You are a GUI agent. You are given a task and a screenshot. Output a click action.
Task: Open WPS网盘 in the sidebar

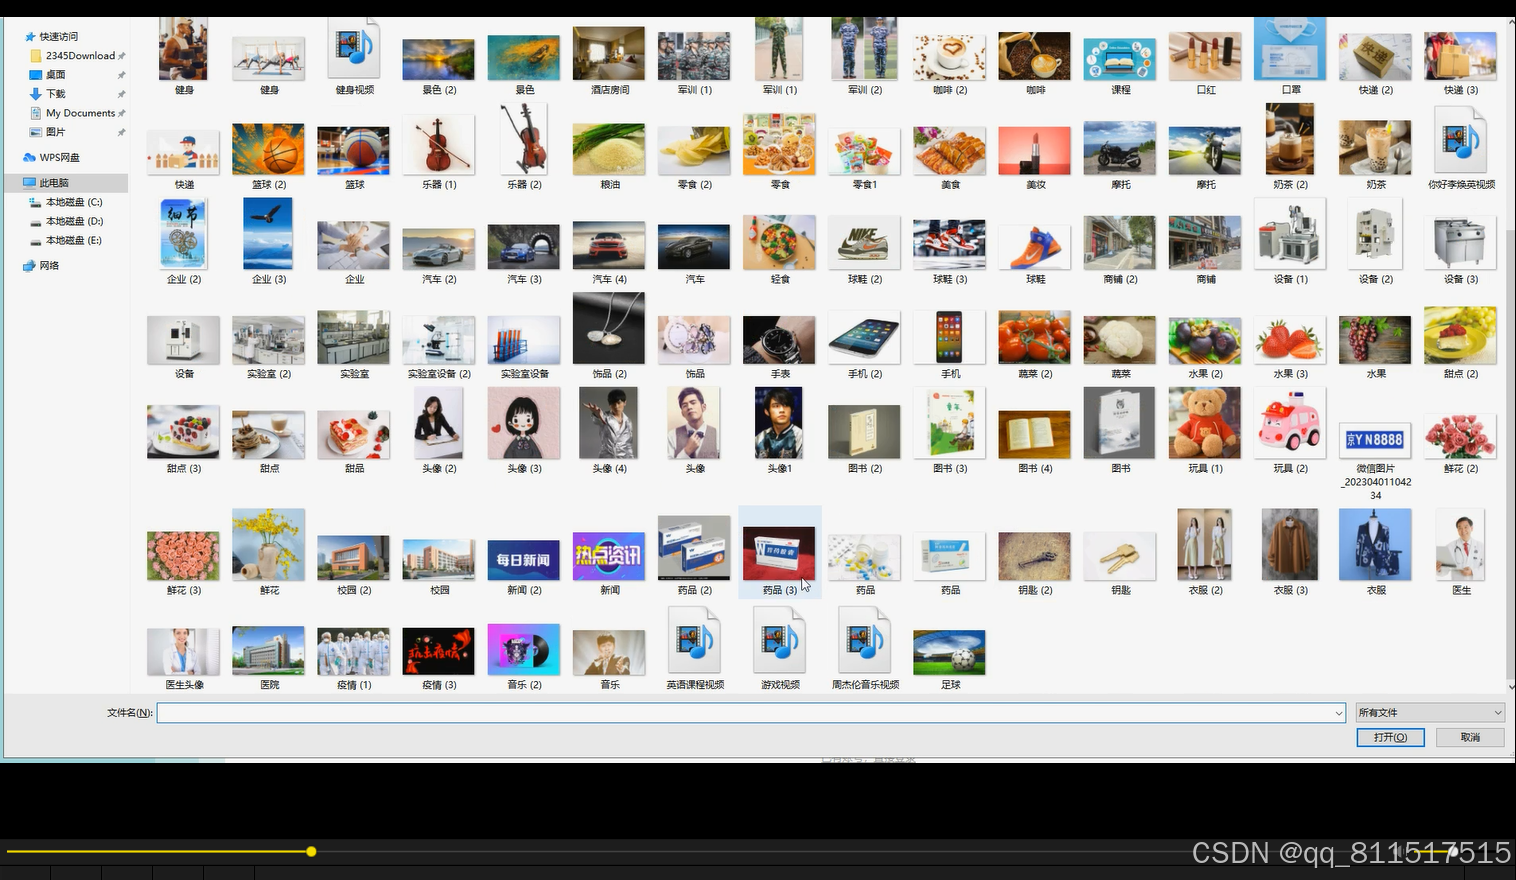[x=59, y=158]
